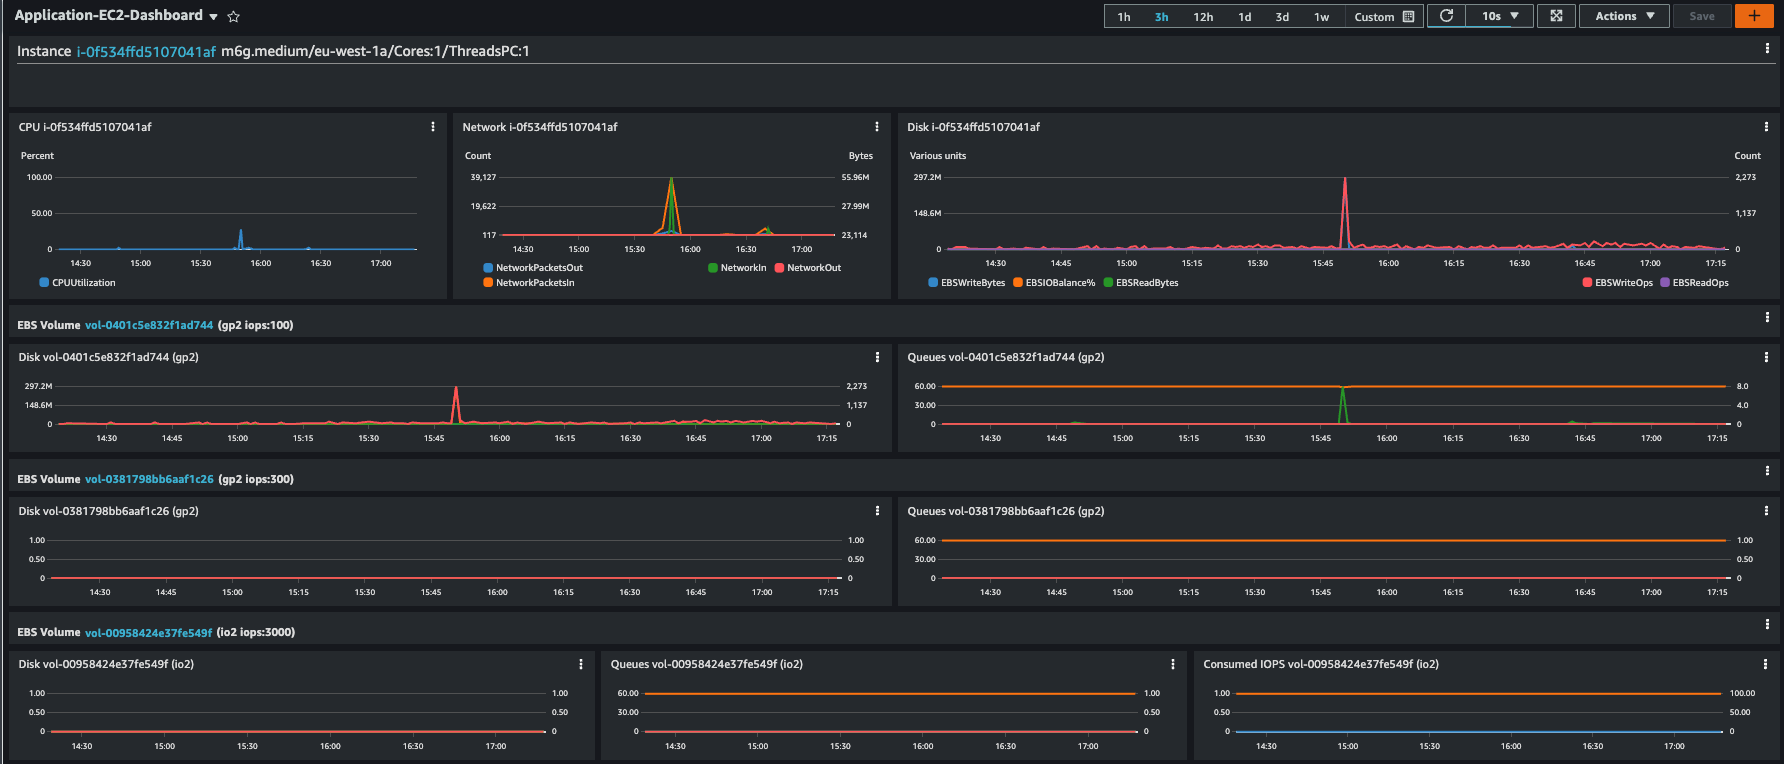Open volume link vol-00958424e37fe549f
This screenshot has width=1784, height=764.
pos(149,632)
